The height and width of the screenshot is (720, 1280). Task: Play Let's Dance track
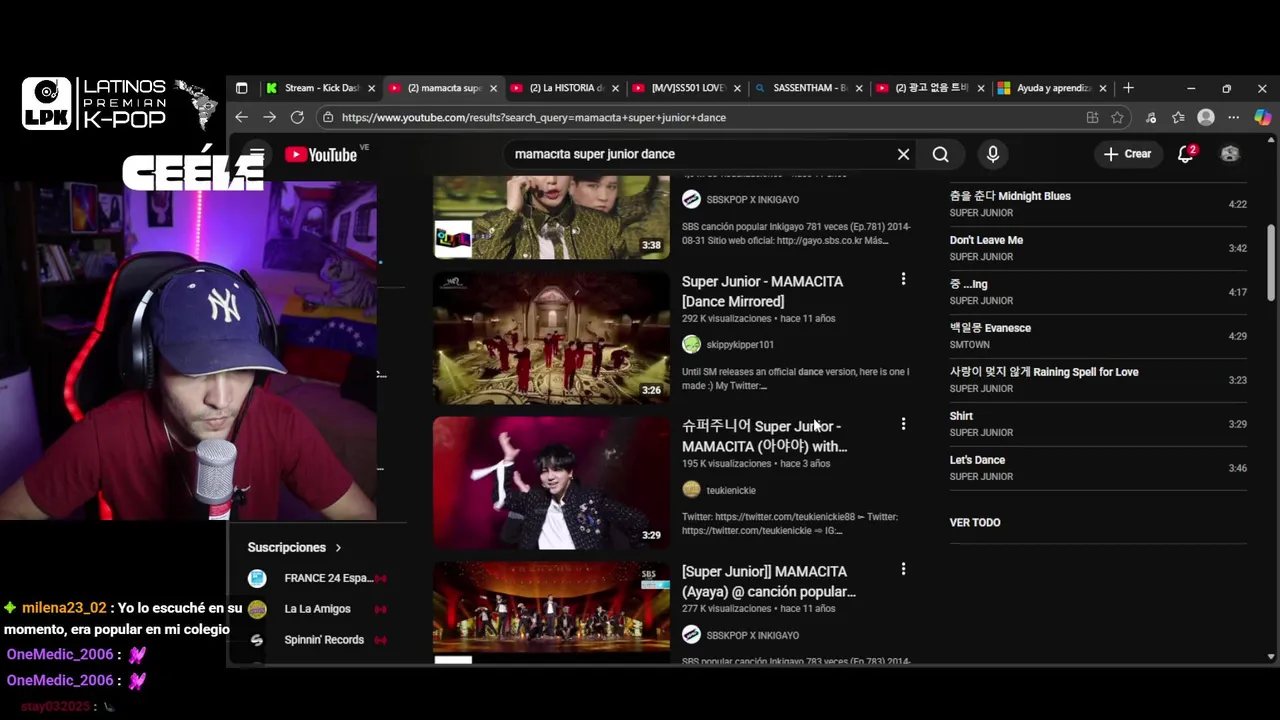pyautogui.click(x=1098, y=468)
